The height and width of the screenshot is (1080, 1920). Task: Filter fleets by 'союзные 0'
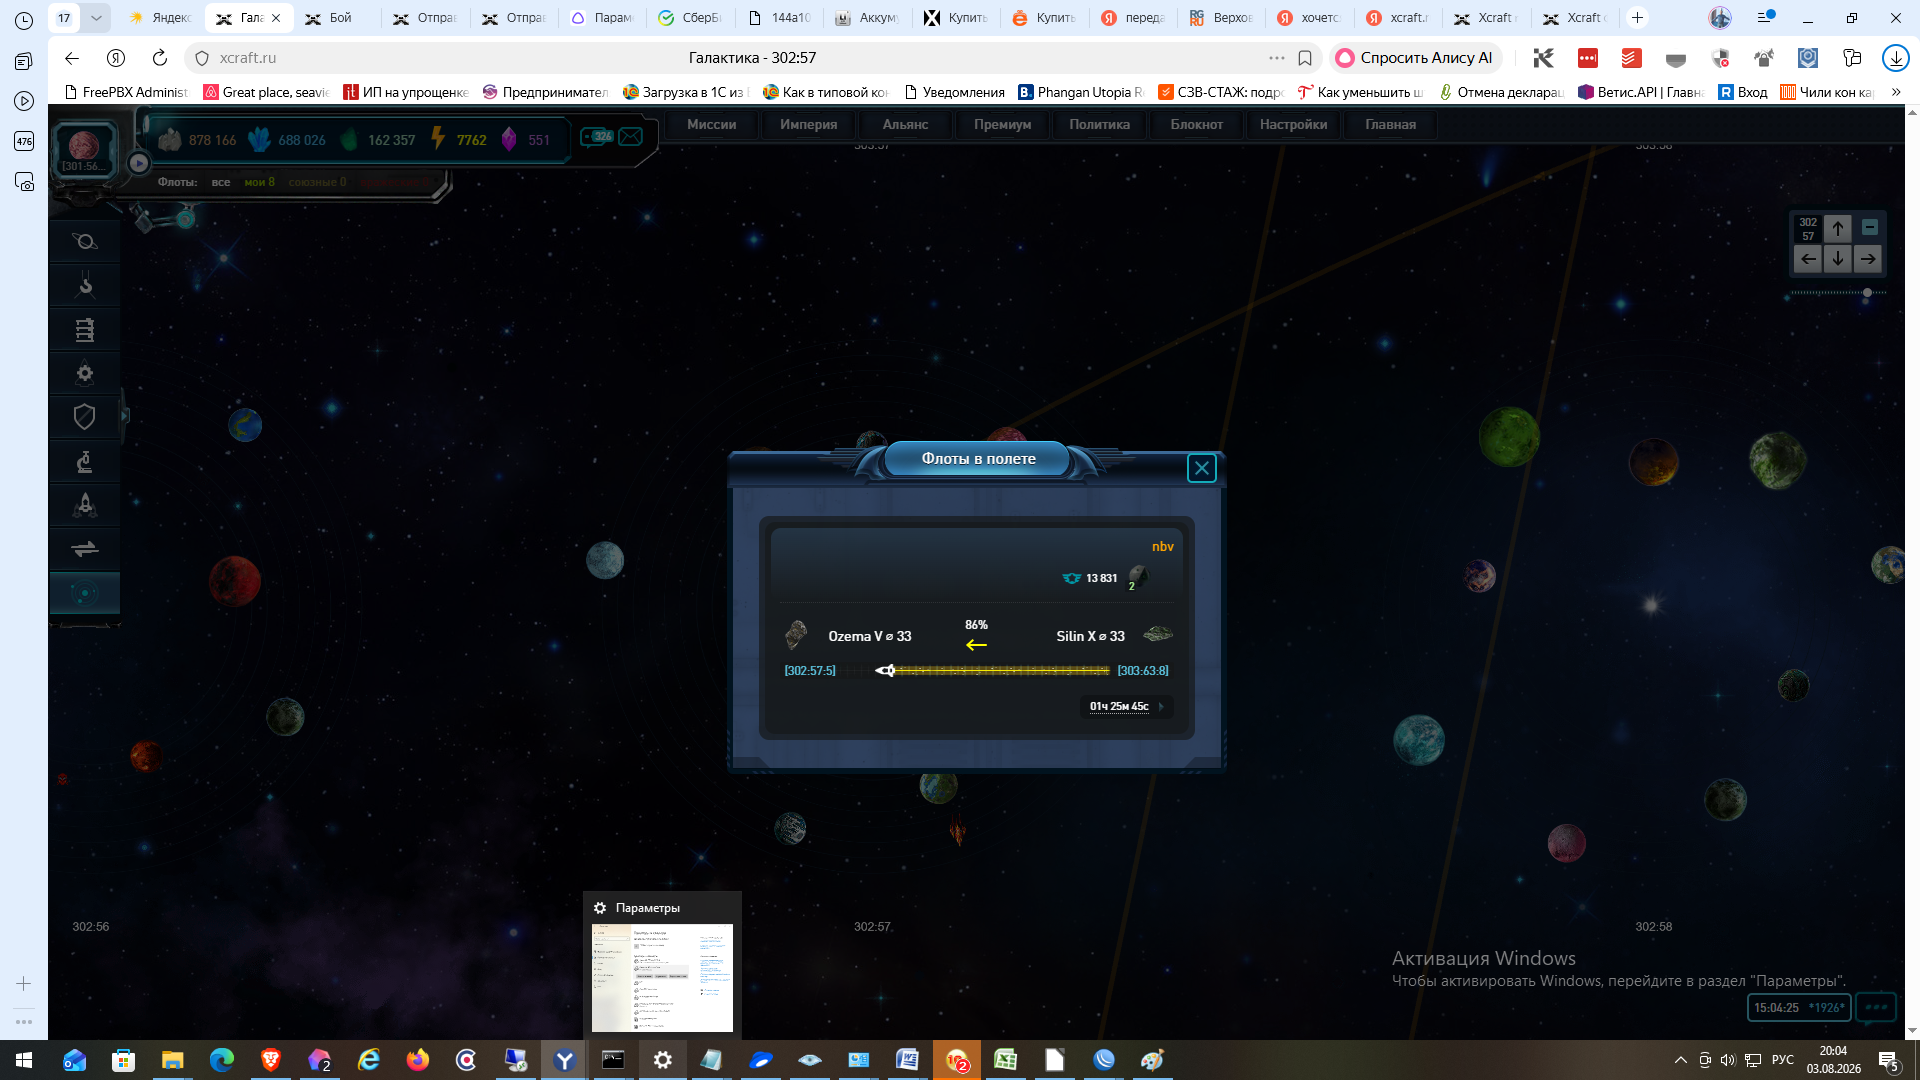coord(318,182)
